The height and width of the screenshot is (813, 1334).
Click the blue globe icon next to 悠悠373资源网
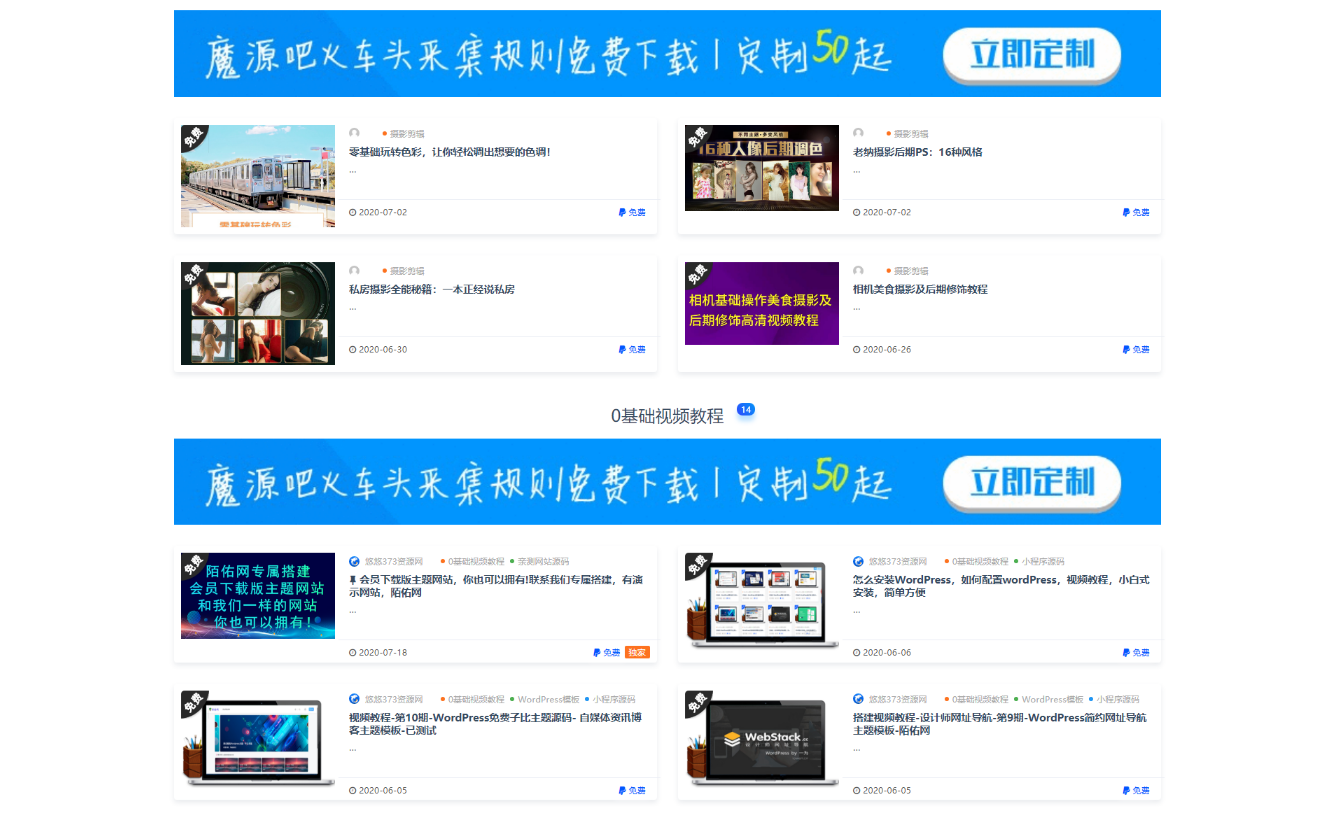click(x=855, y=560)
